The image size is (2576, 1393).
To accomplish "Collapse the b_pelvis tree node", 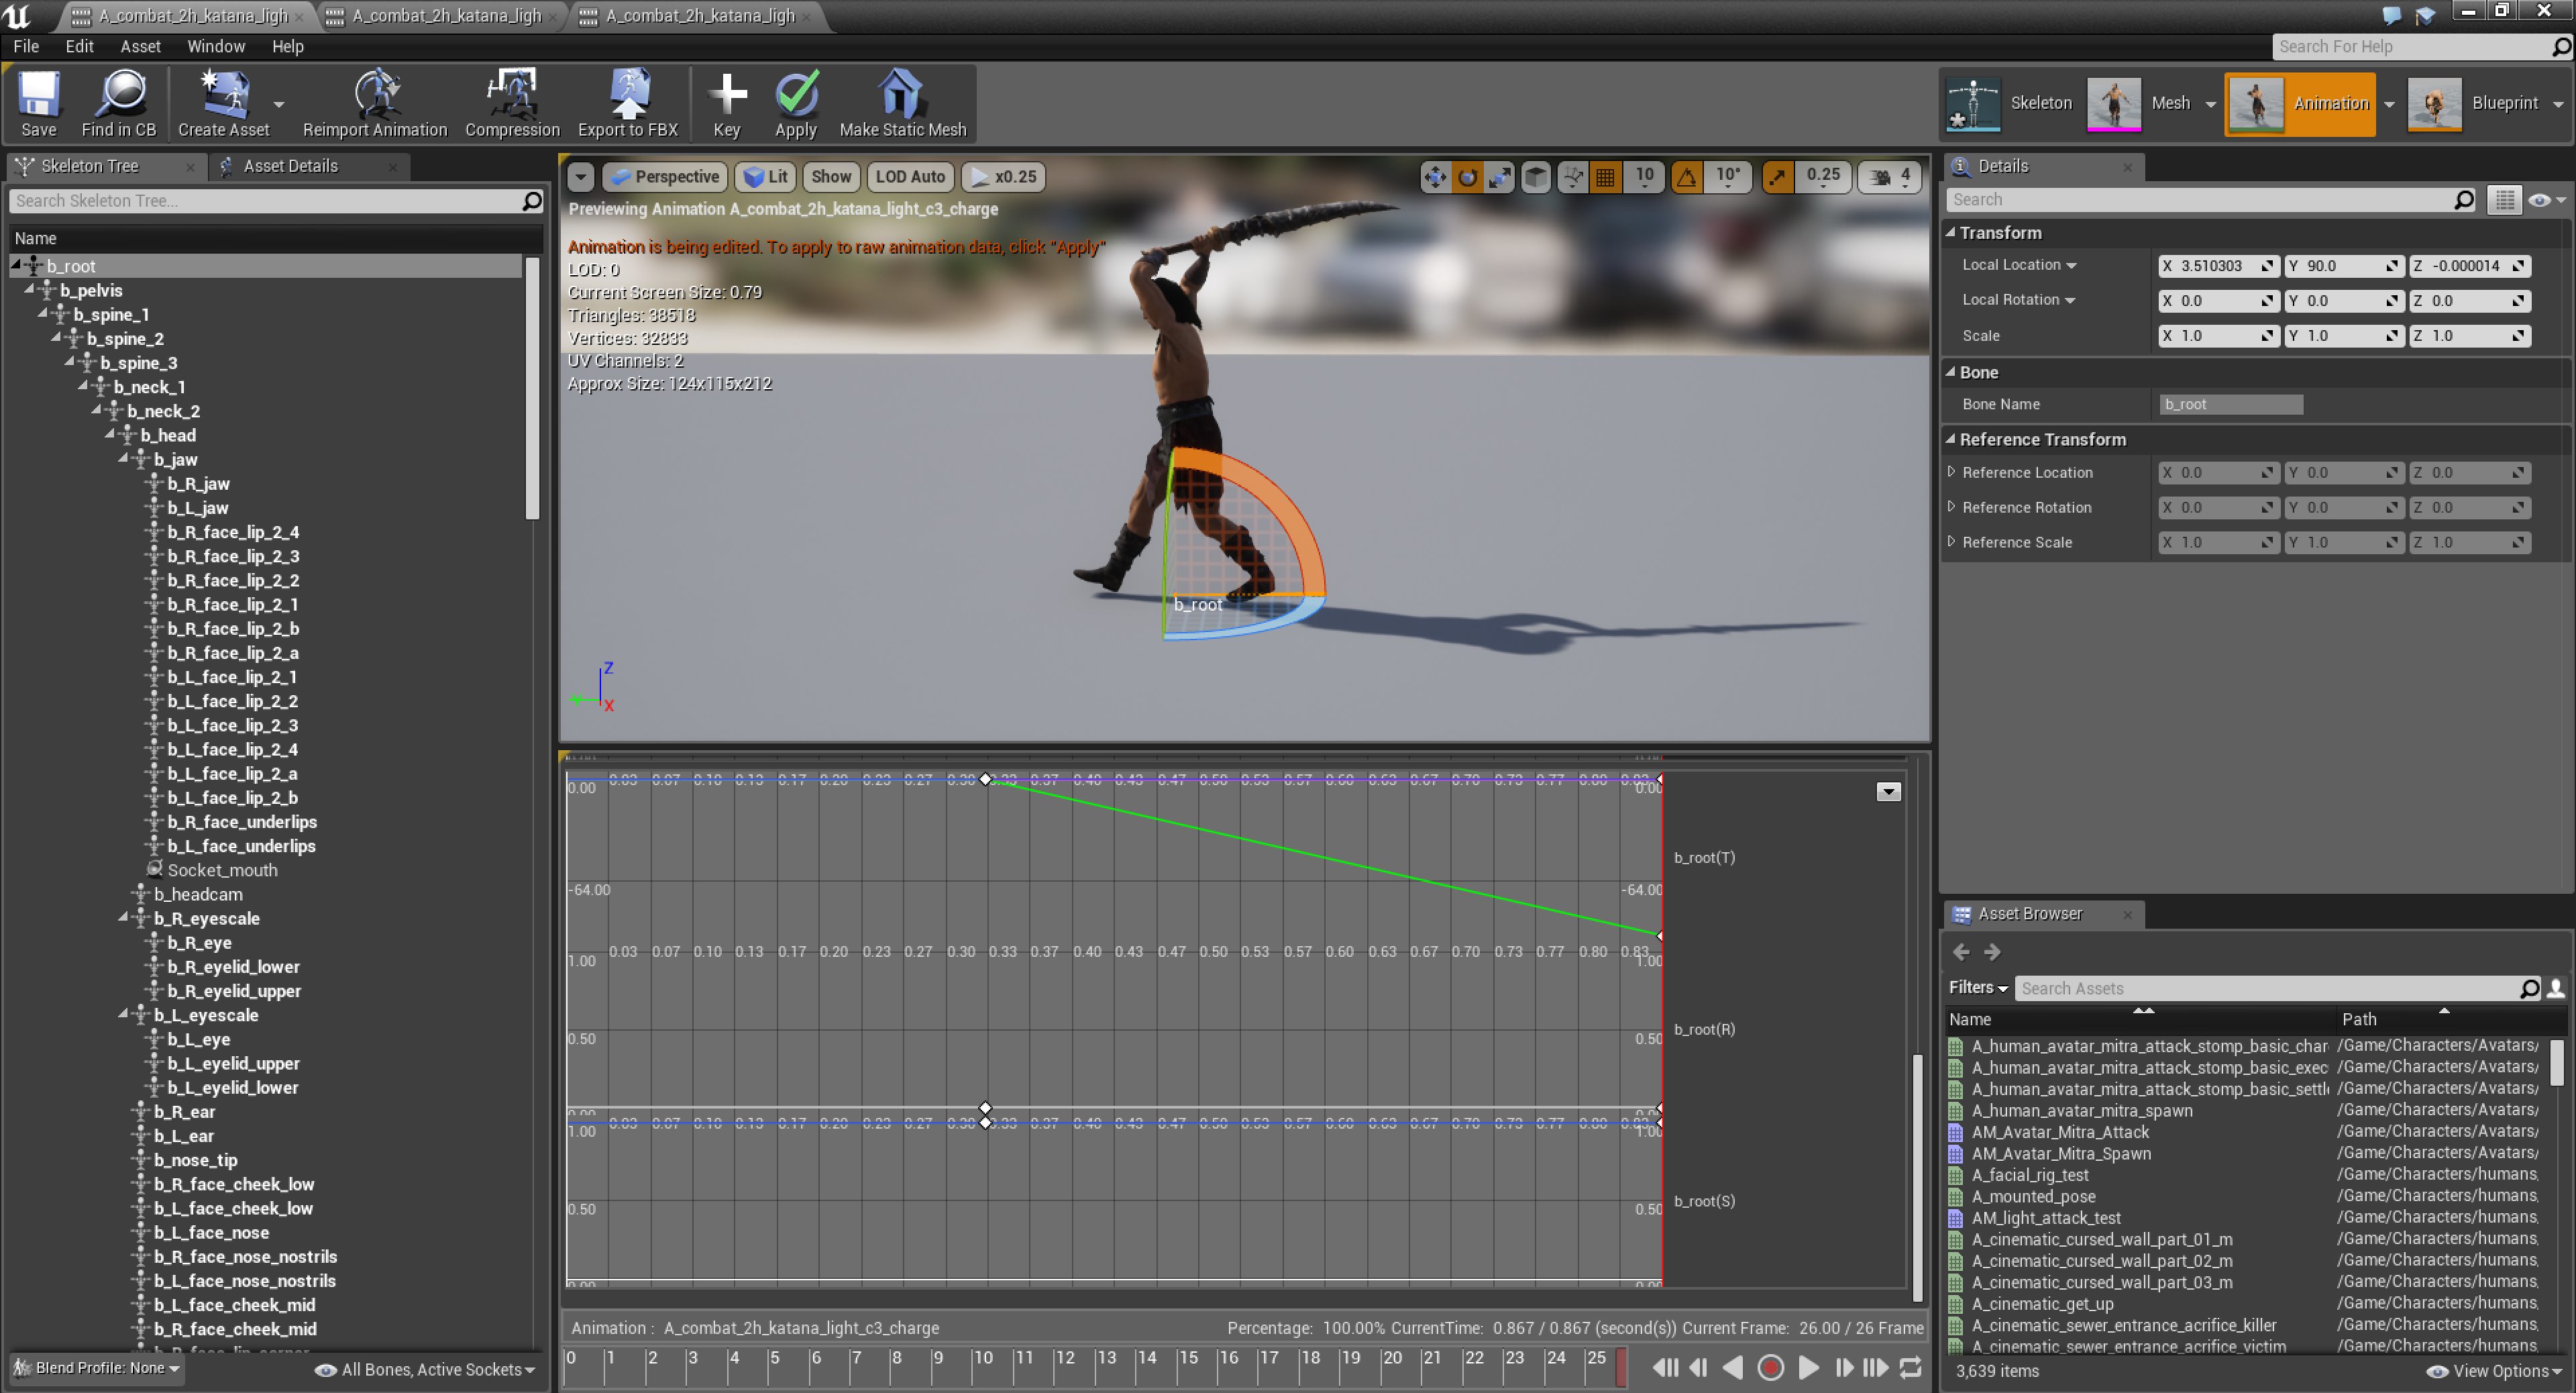I will point(30,290).
